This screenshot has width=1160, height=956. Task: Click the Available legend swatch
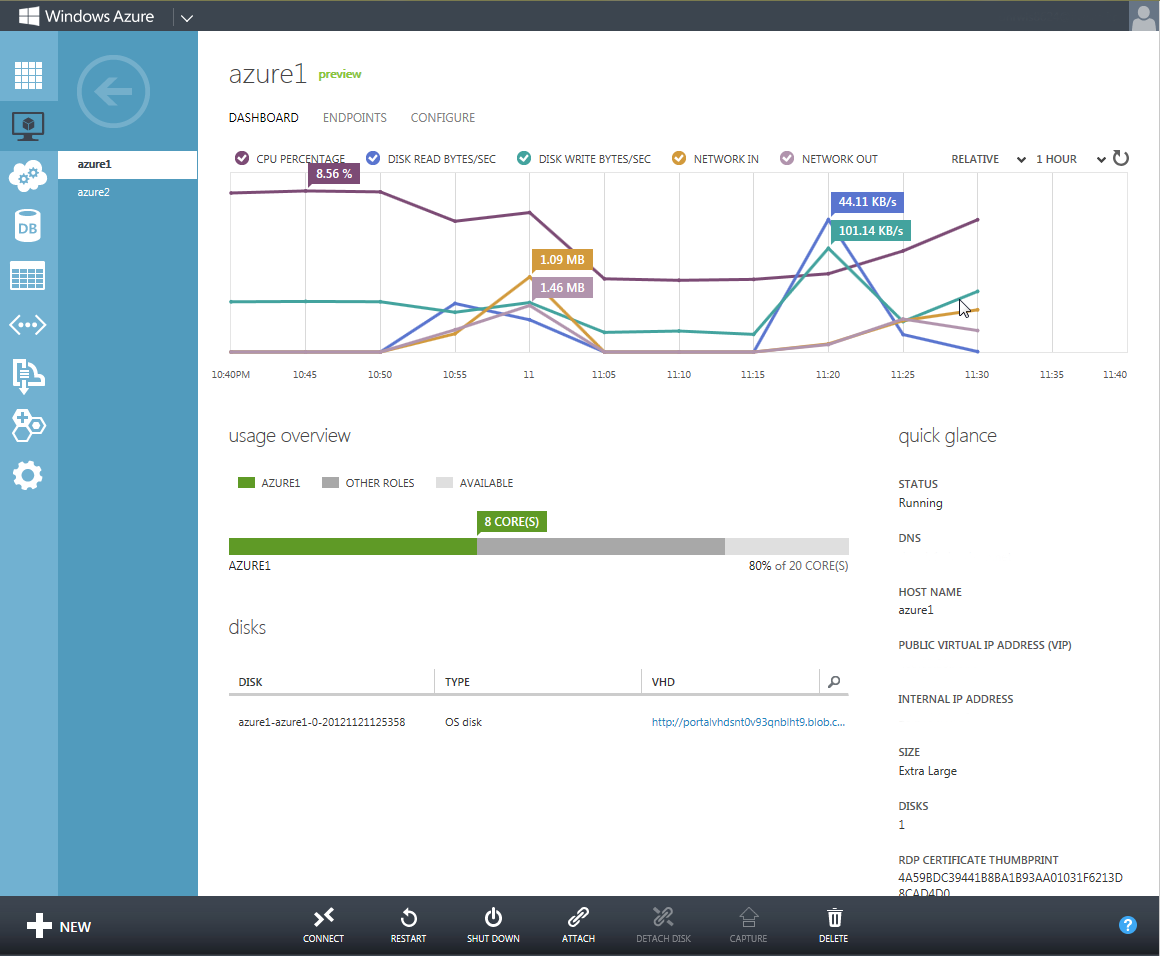tap(445, 482)
